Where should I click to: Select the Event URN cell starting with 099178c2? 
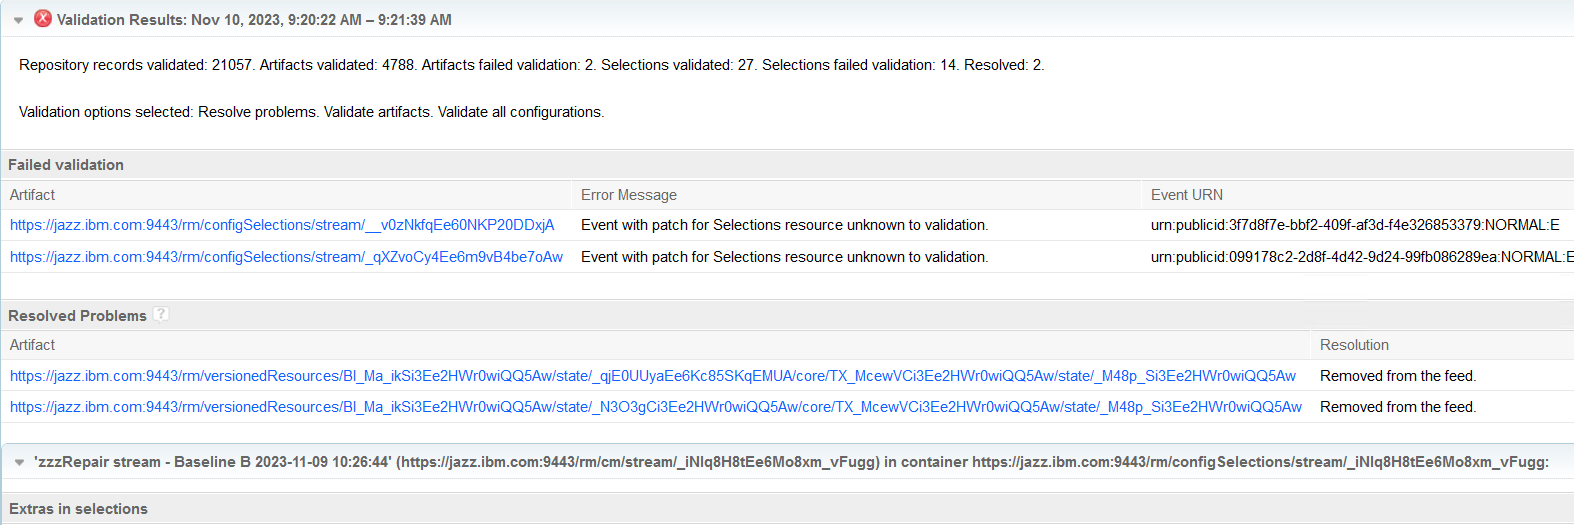[1360, 257]
